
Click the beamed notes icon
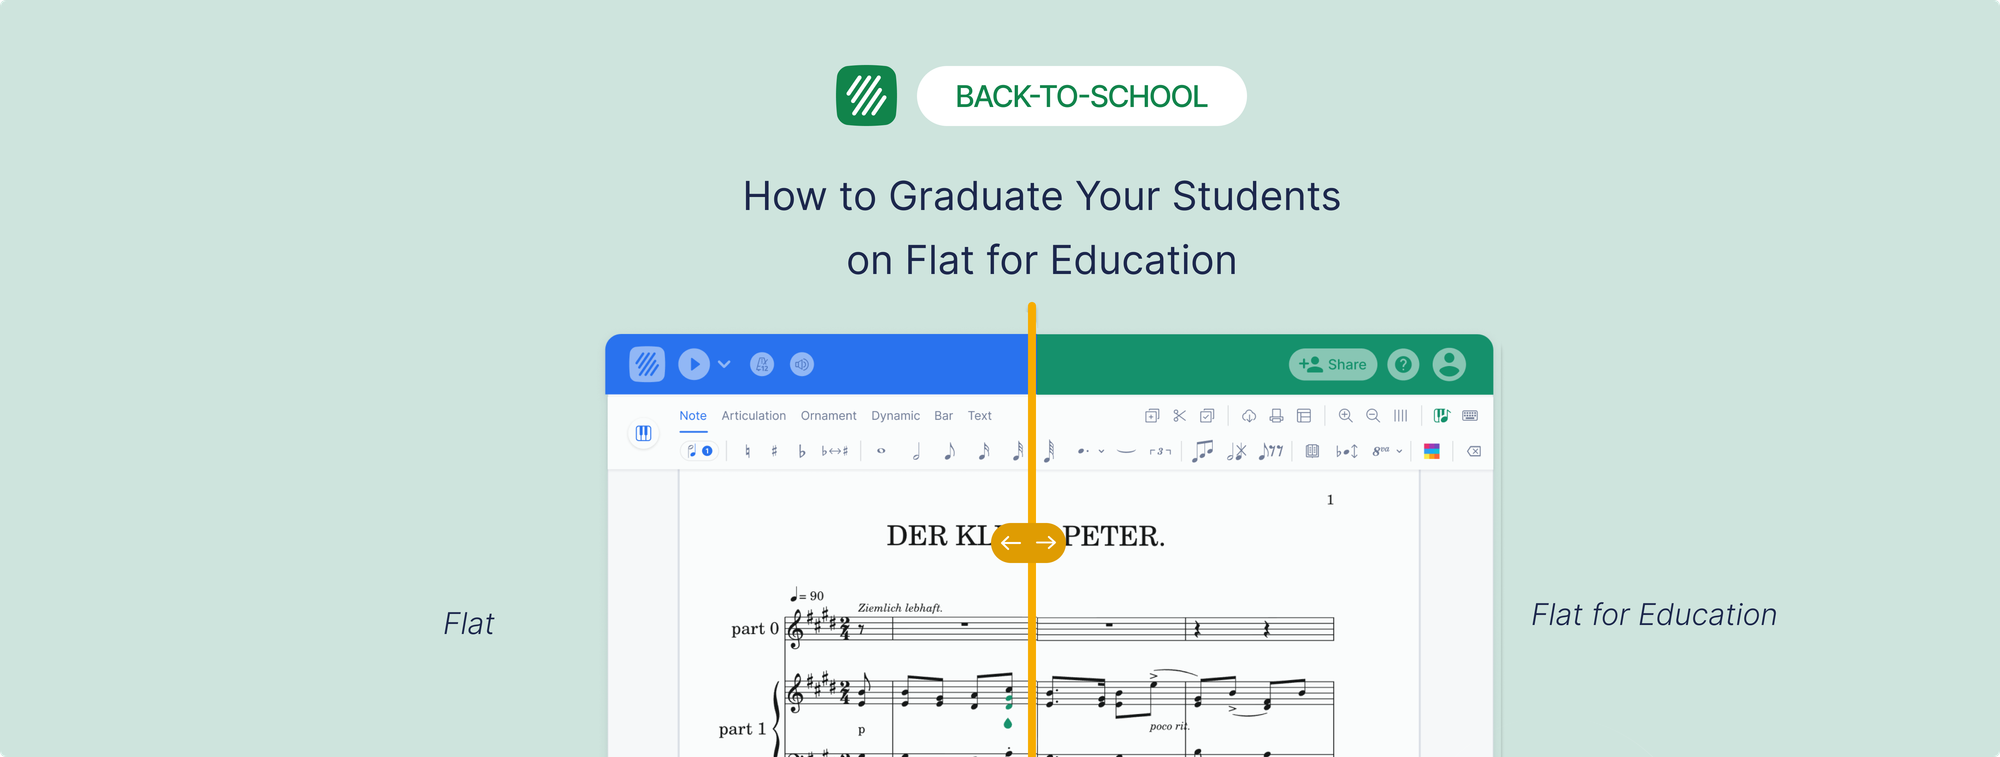1203,451
